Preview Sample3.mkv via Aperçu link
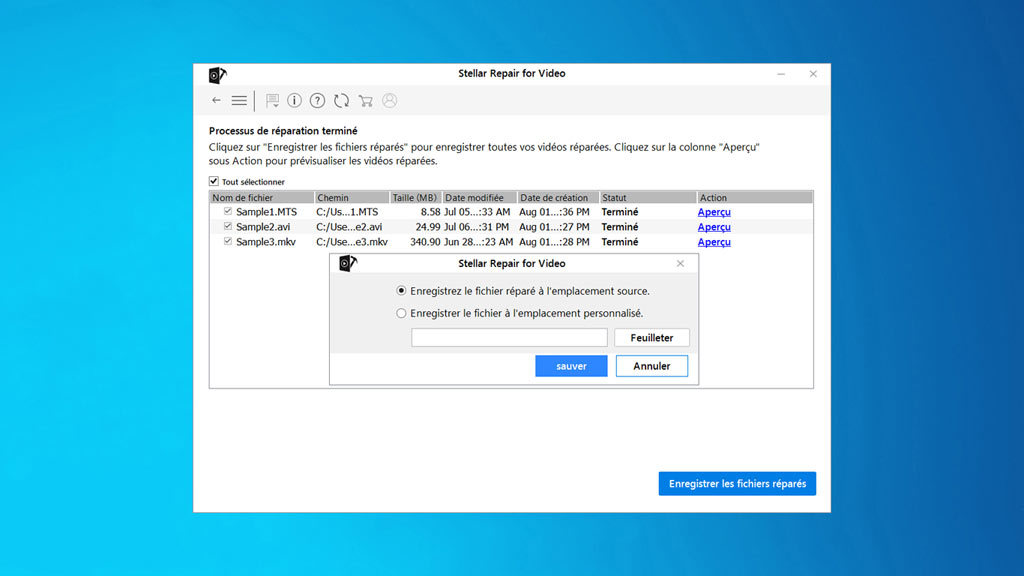 coord(714,242)
